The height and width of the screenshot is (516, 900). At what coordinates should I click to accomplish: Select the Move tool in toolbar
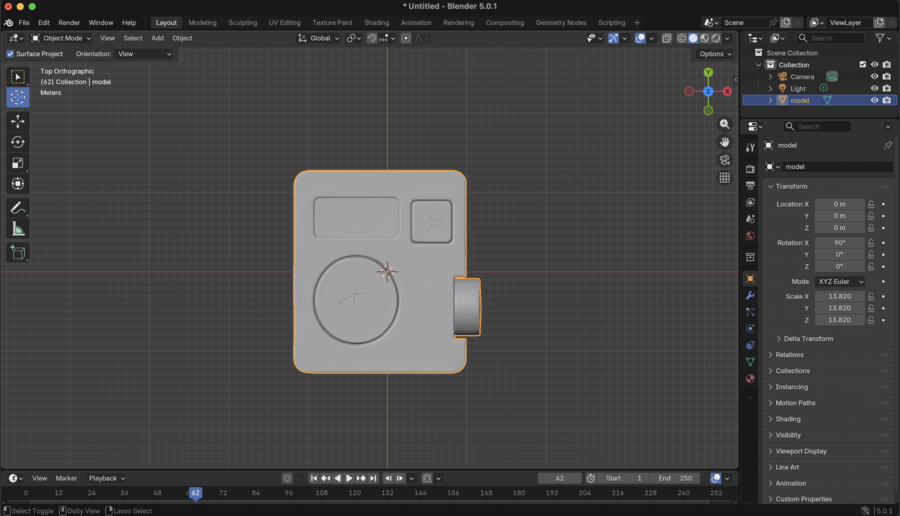coord(18,121)
